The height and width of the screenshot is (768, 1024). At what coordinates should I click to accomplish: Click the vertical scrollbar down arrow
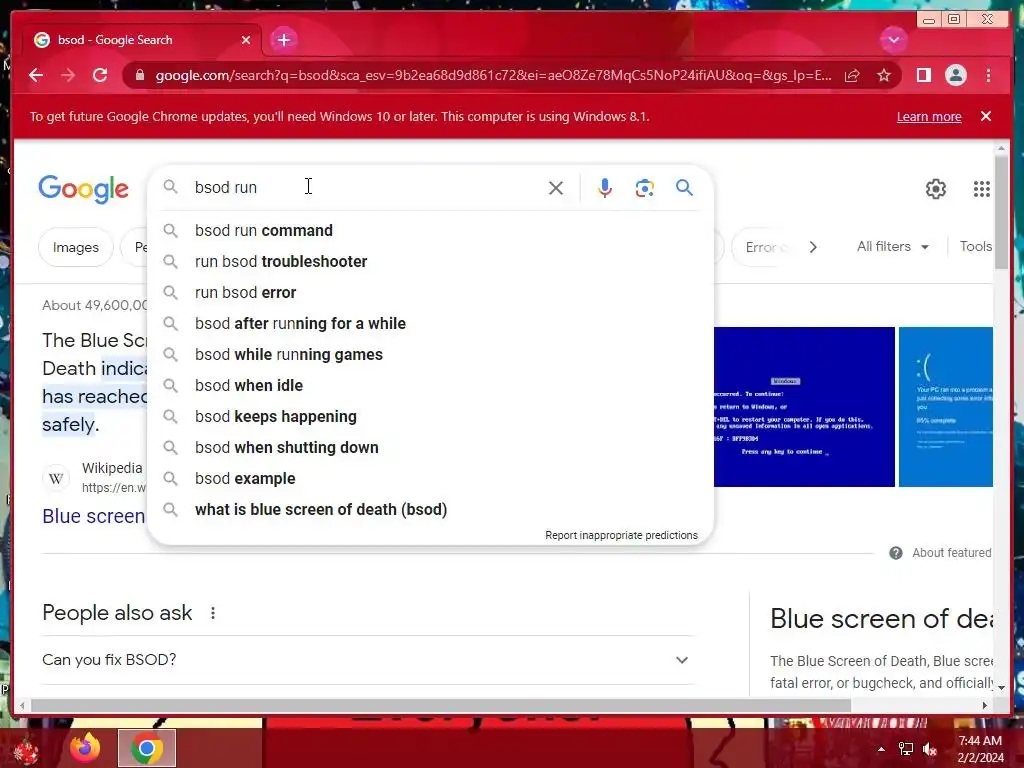point(1001,687)
